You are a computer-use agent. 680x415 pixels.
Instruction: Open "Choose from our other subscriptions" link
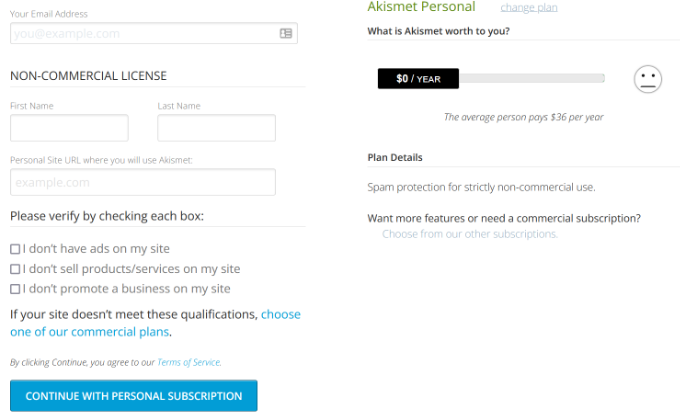point(469,234)
